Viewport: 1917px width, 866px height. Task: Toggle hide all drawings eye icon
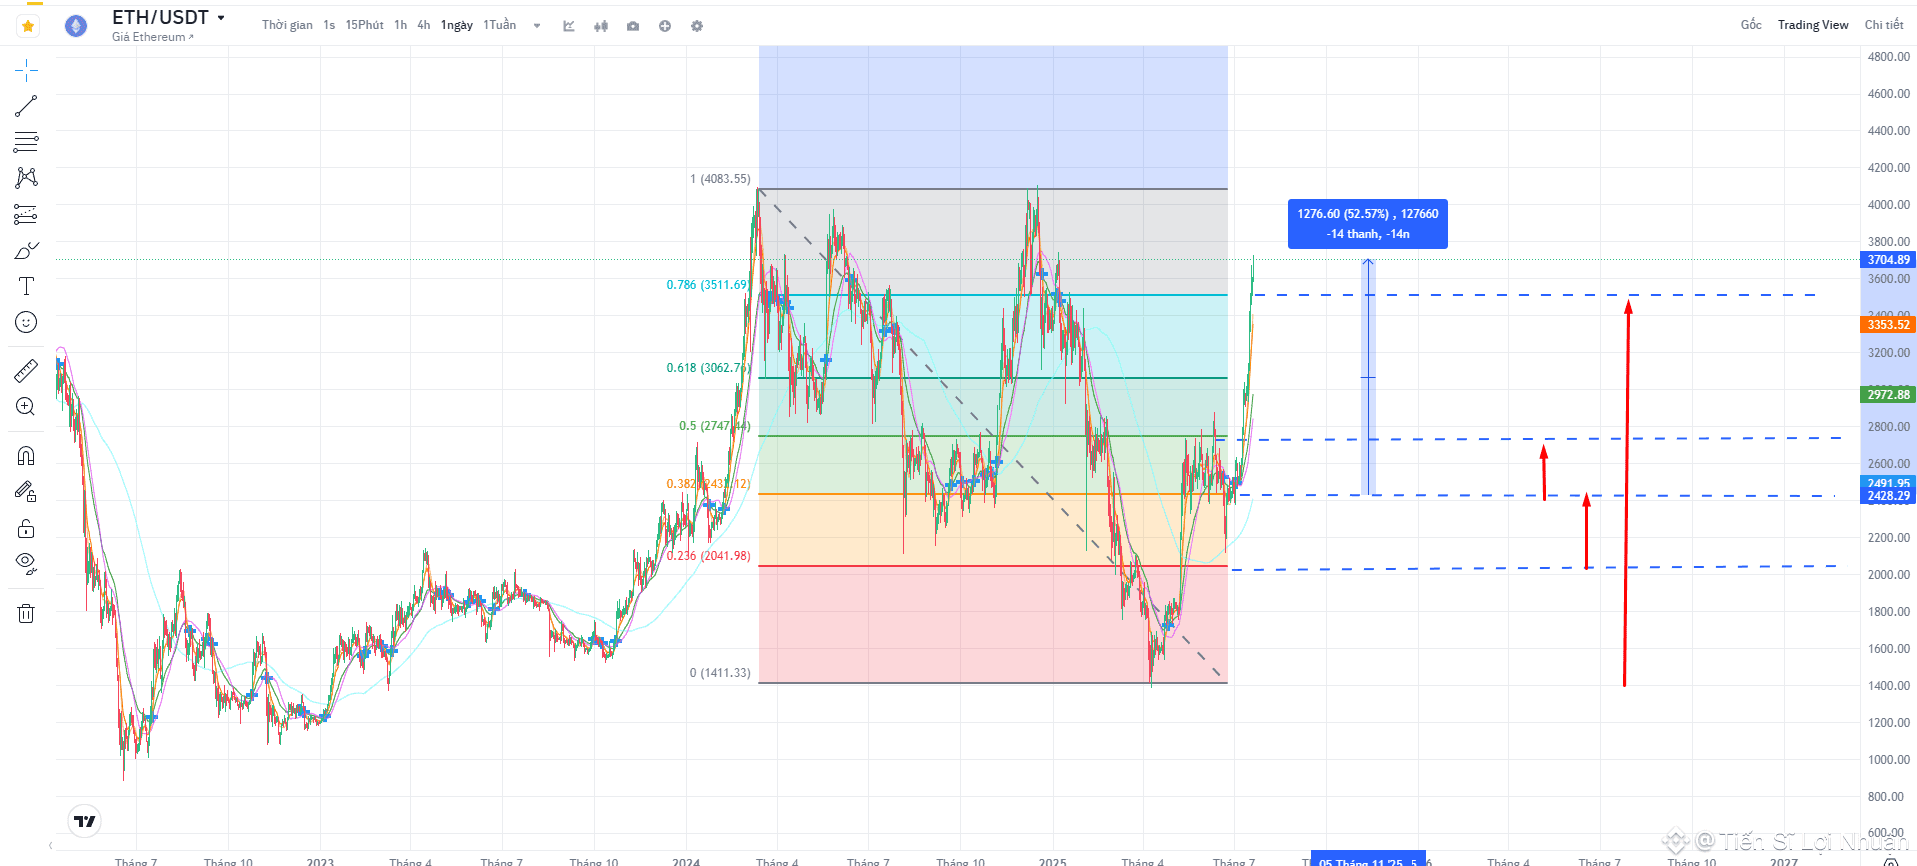coord(26,563)
